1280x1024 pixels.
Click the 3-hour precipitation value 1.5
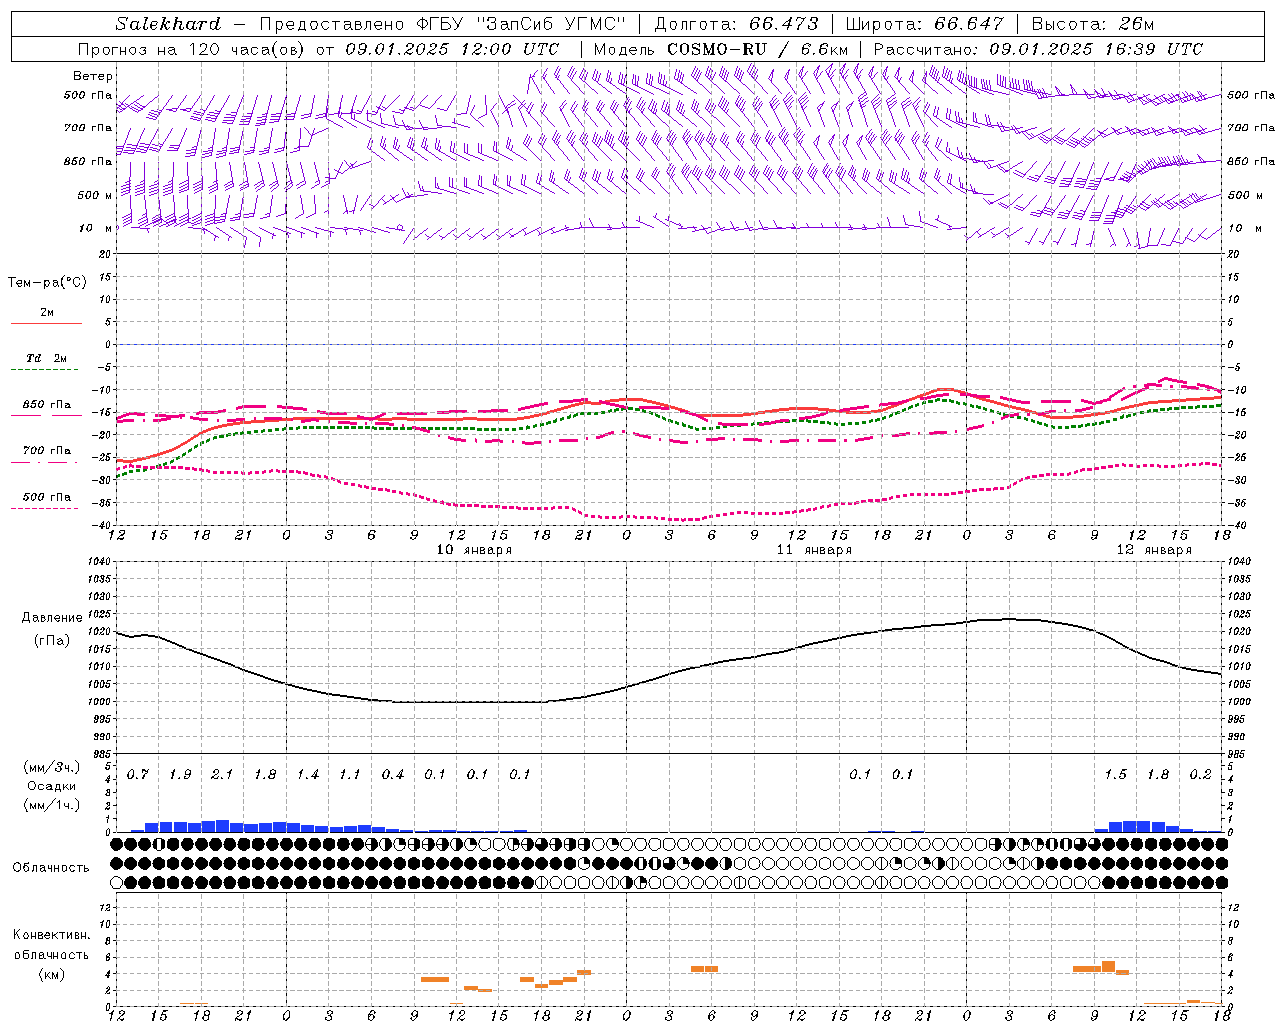tap(1115, 775)
